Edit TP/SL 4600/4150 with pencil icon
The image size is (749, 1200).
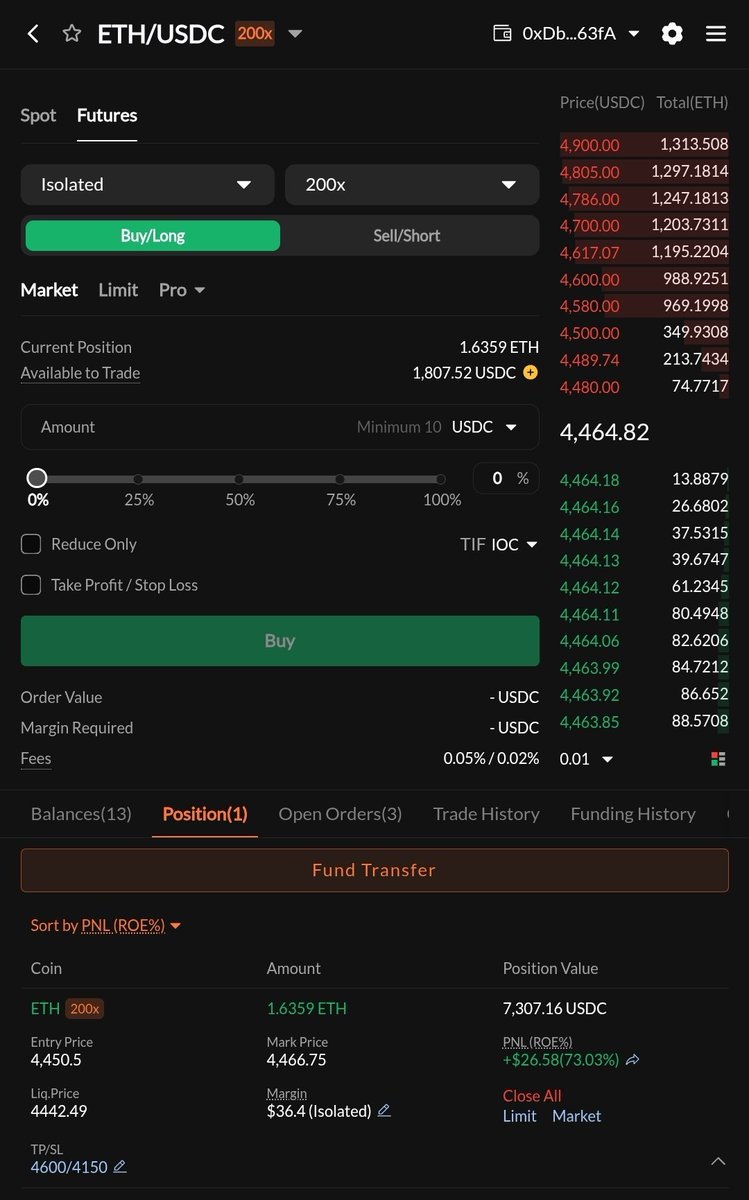(x=120, y=1167)
